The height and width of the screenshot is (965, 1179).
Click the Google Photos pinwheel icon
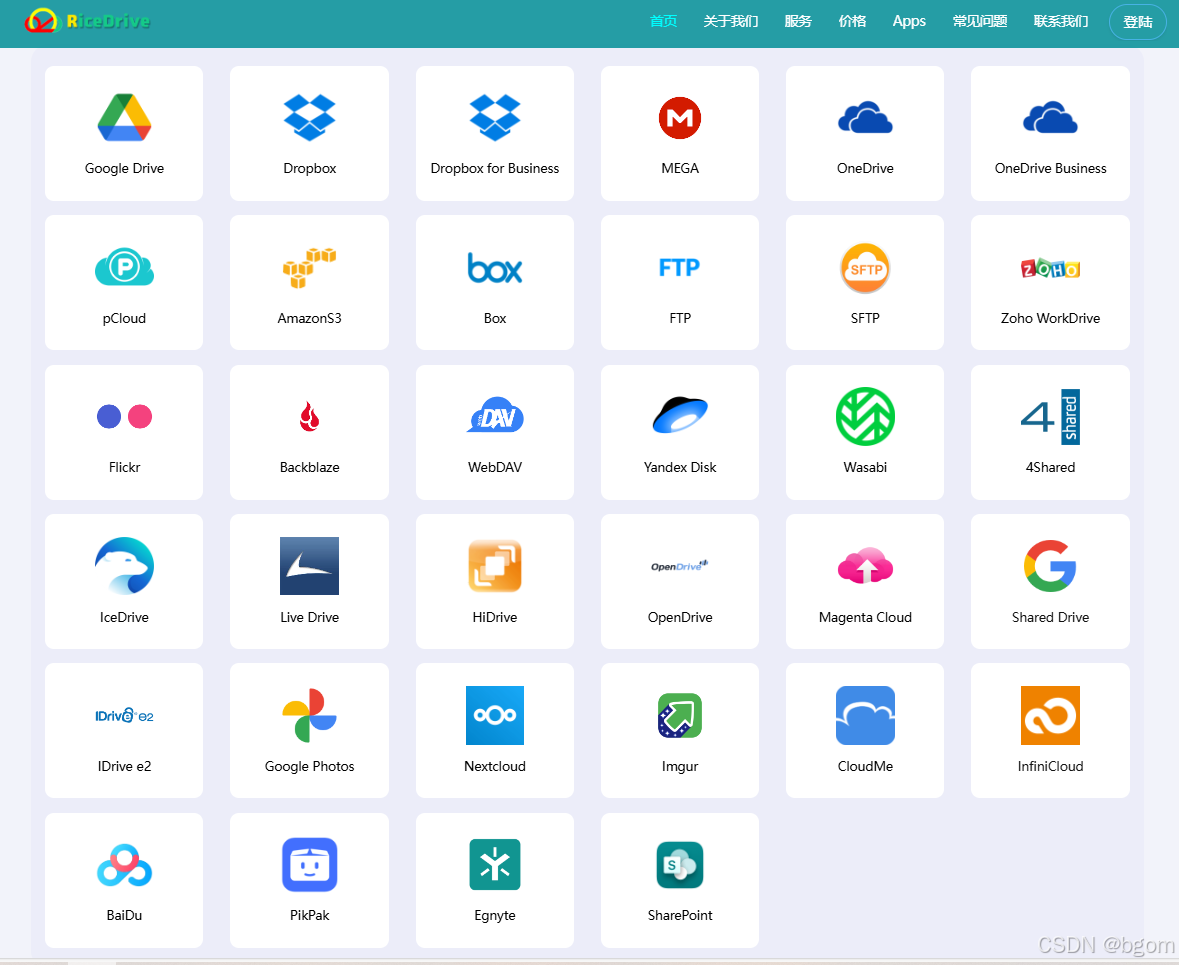click(x=309, y=715)
